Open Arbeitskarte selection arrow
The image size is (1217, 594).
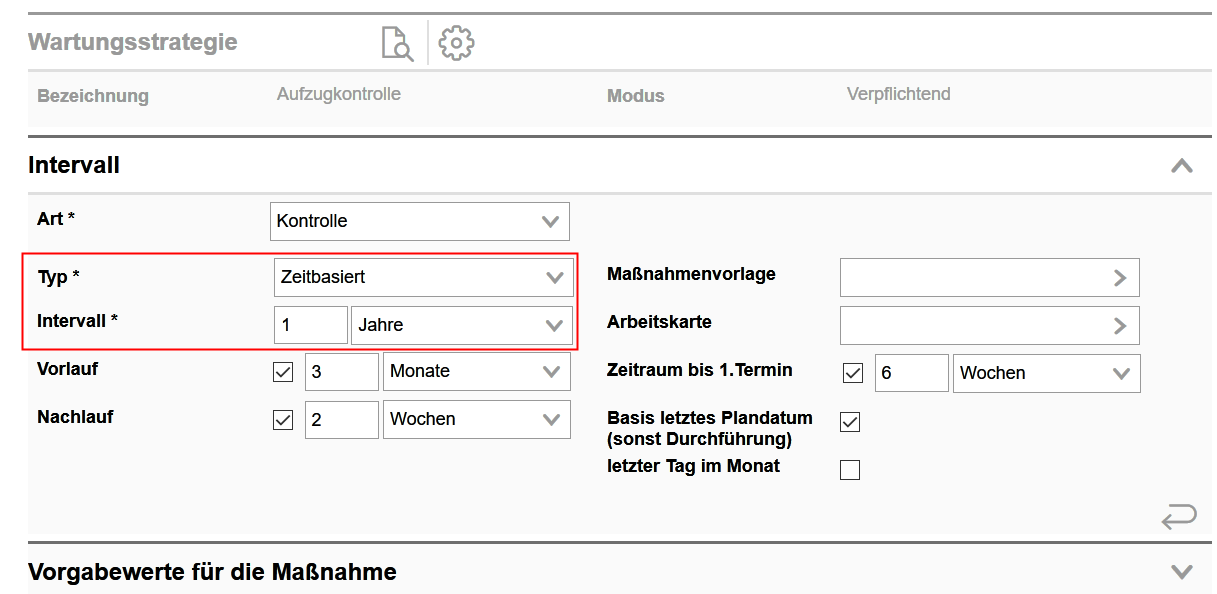1119,325
